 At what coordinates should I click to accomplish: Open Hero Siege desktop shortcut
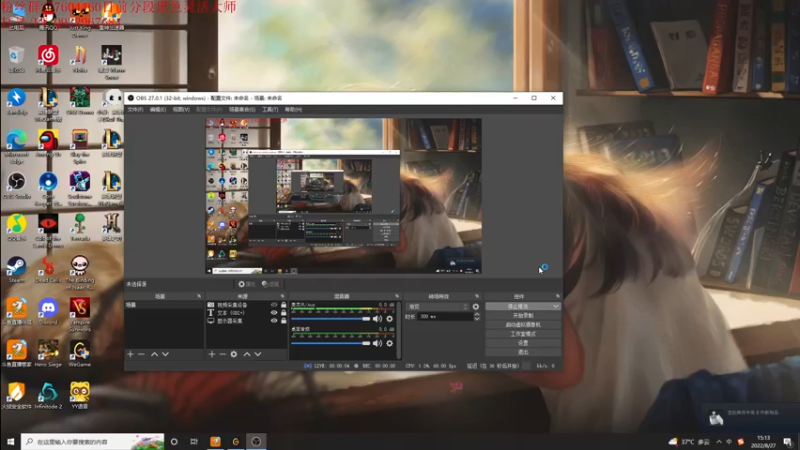[x=48, y=354]
